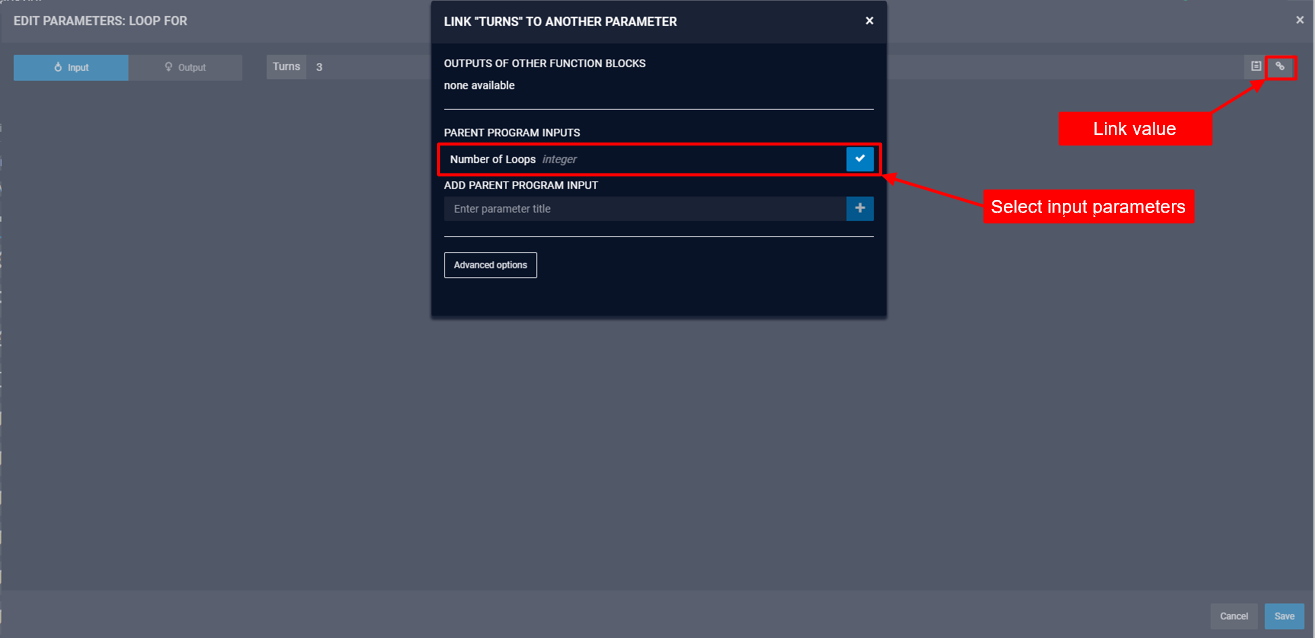Screen dimensions: 1315x638
Task: Open Advanced options
Action: pyautogui.click(x=490, y=265)
